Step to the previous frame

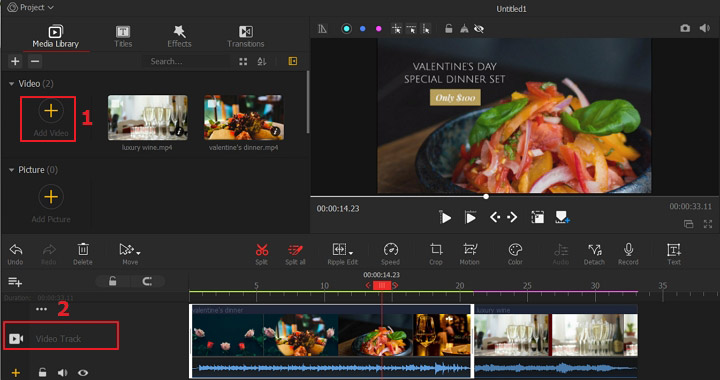point(495,217)
